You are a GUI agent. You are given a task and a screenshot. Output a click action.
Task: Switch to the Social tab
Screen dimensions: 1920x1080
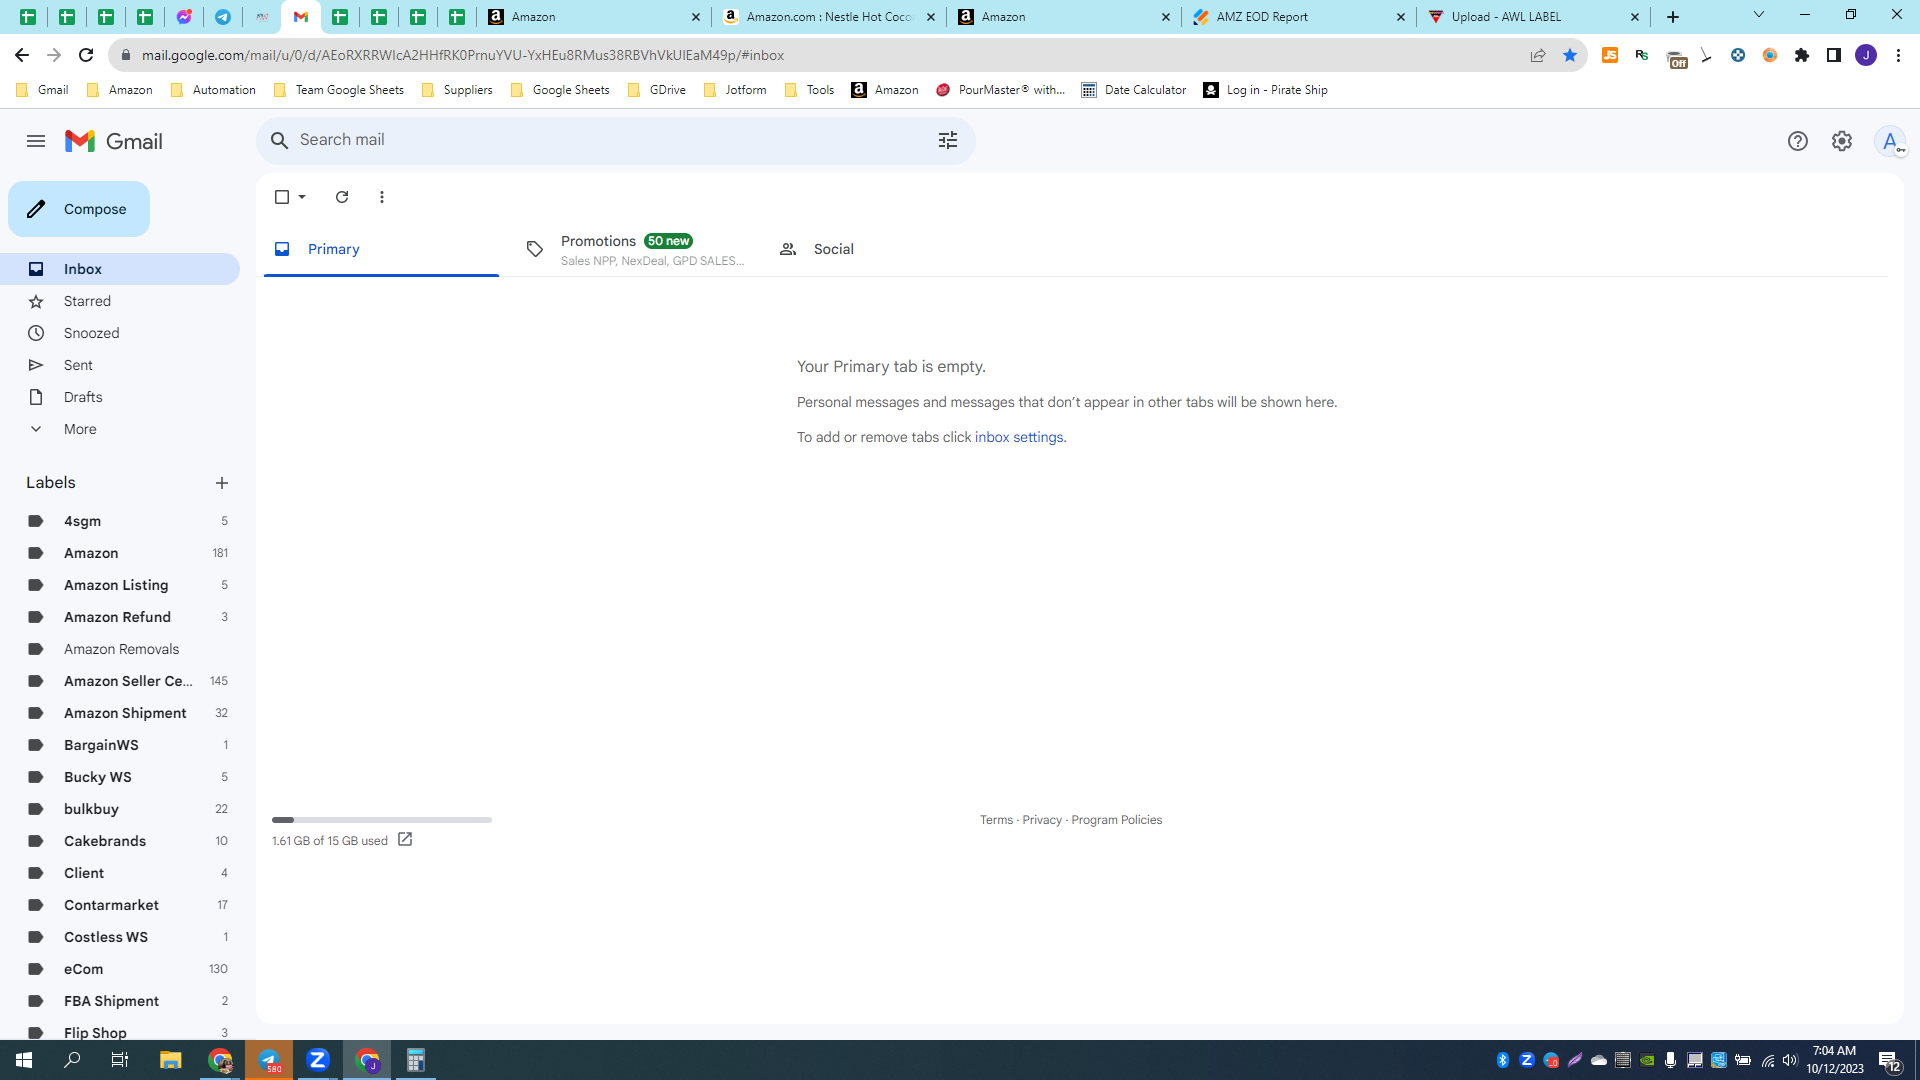[889, 249]
